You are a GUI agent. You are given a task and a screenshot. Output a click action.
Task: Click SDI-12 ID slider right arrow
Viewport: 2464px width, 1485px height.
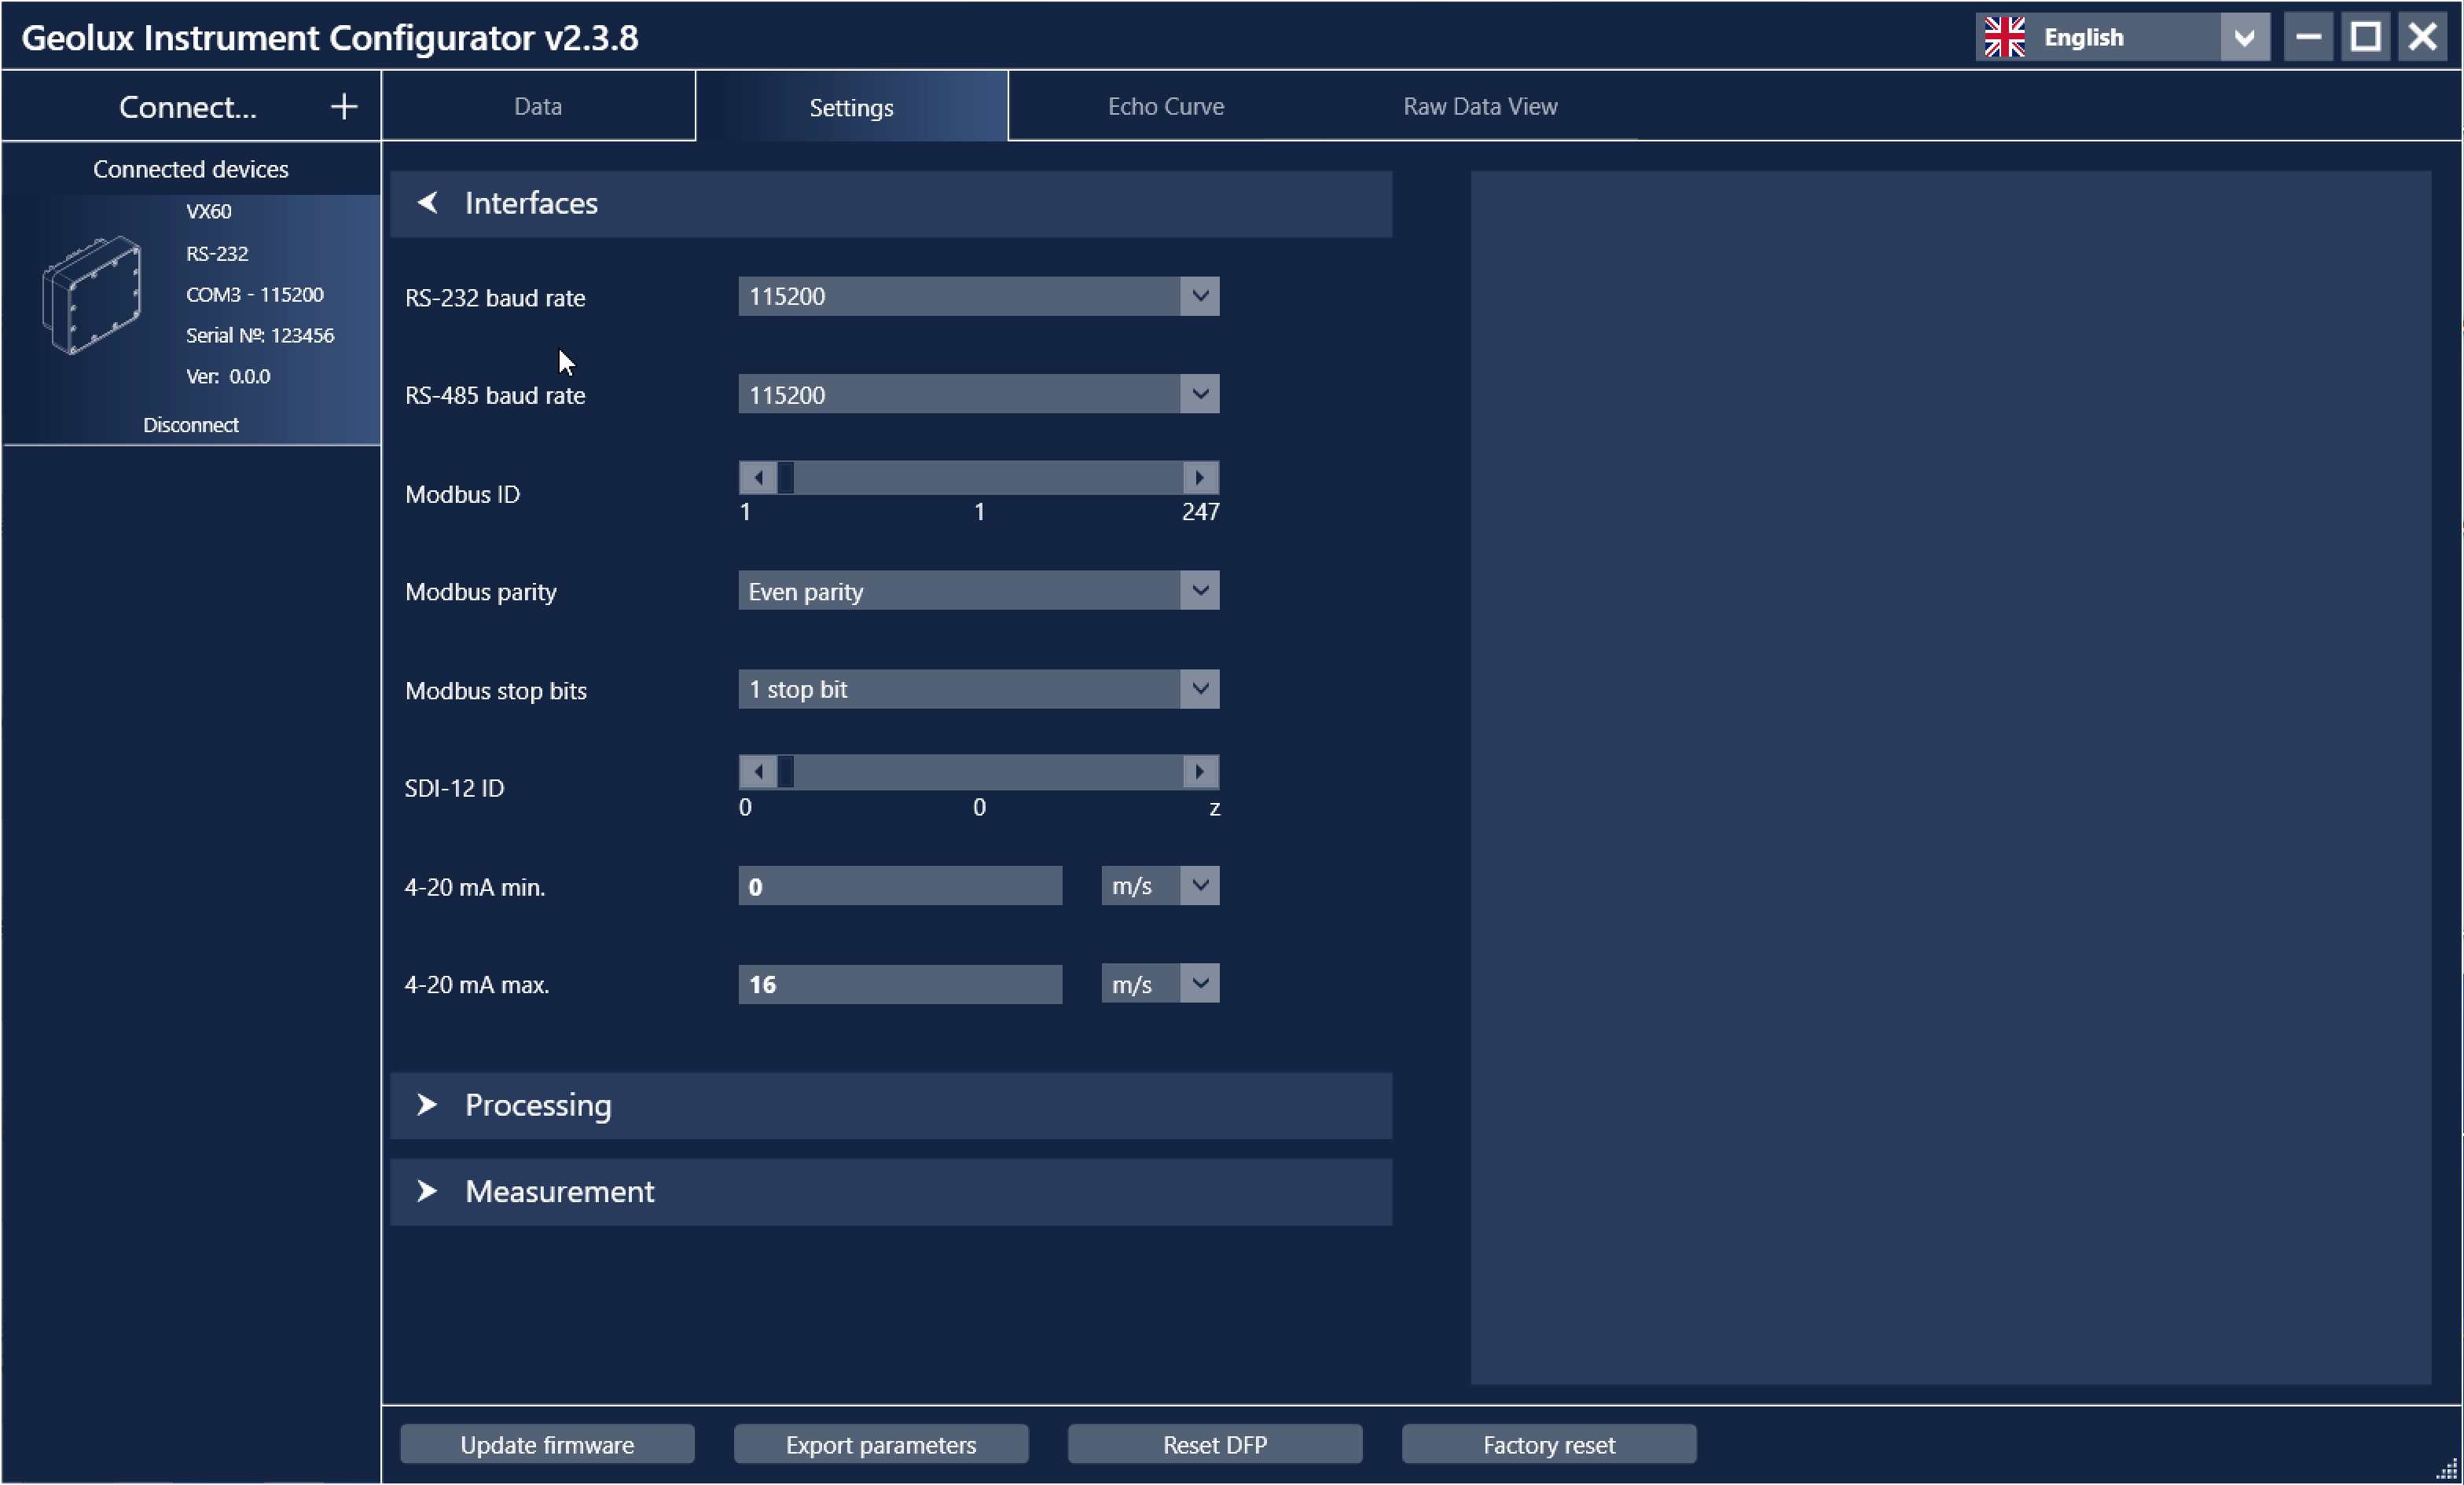[x=1199, y=772]
